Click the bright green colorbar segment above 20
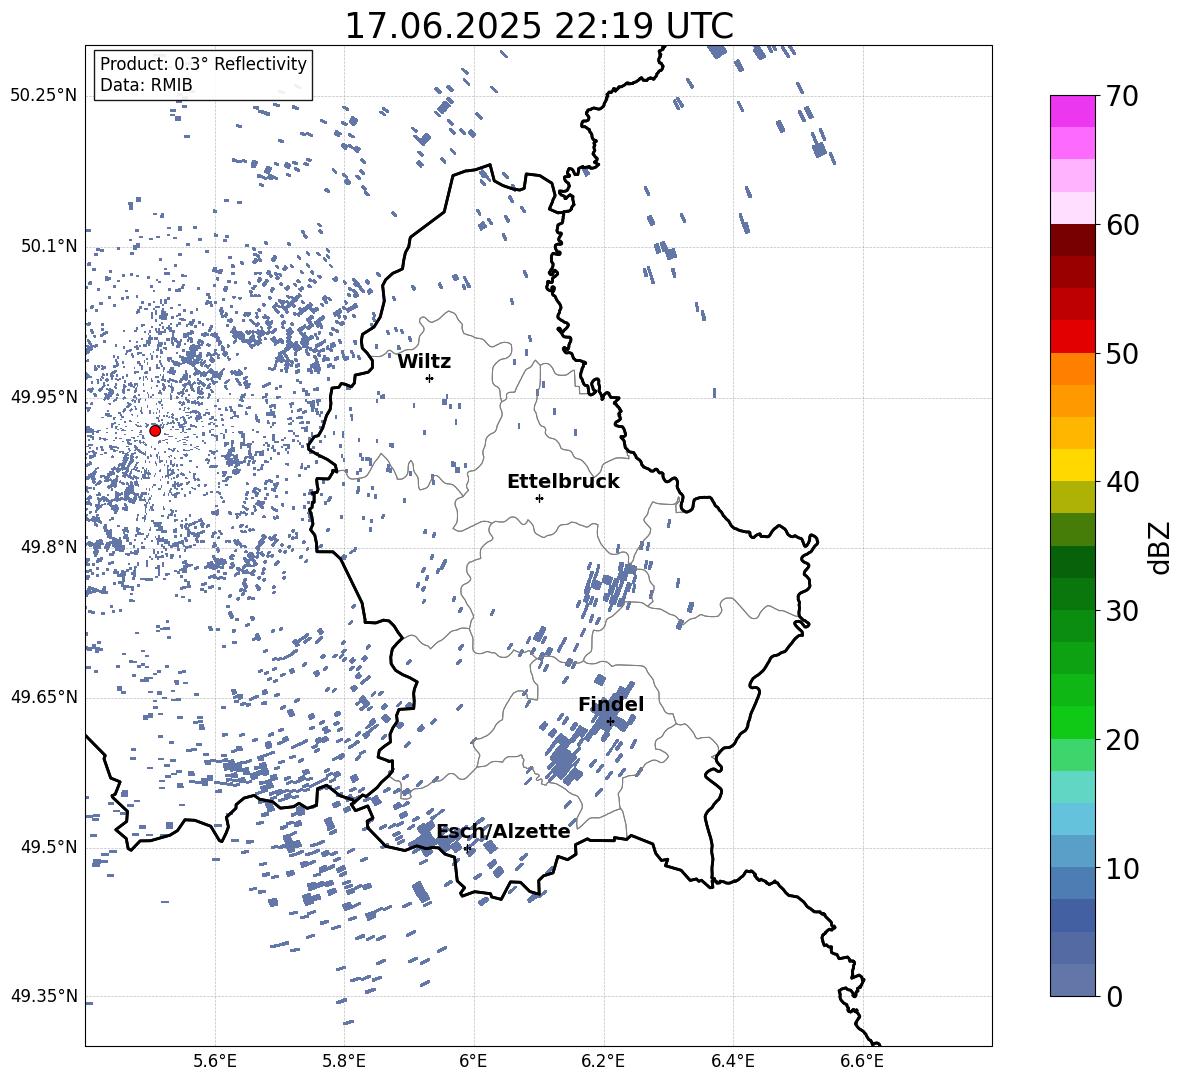 coord(1072,722)
